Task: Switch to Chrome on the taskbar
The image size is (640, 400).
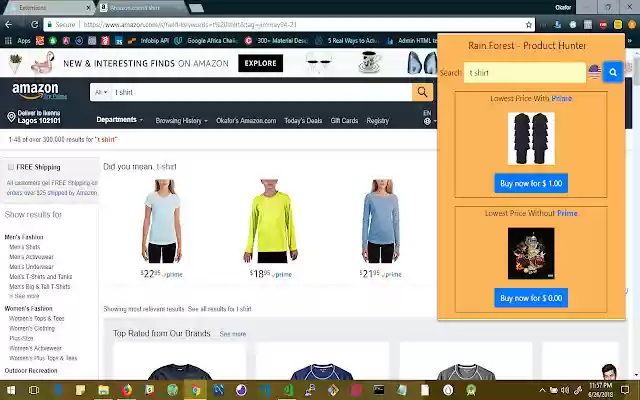Action: [196, 390]
